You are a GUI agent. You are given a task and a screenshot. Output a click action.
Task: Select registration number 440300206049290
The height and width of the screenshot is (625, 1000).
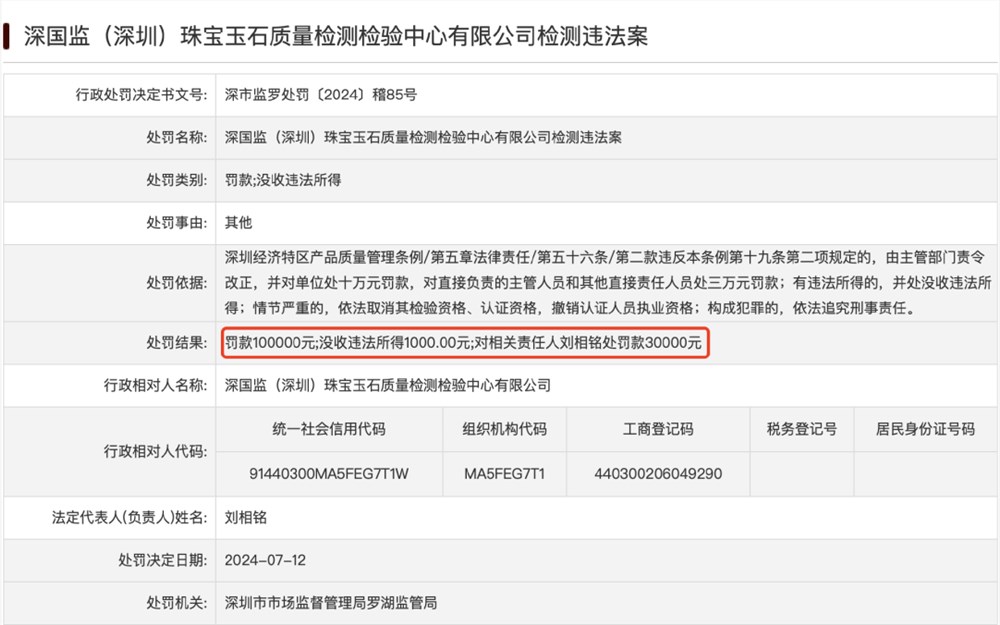coord(658,474)
